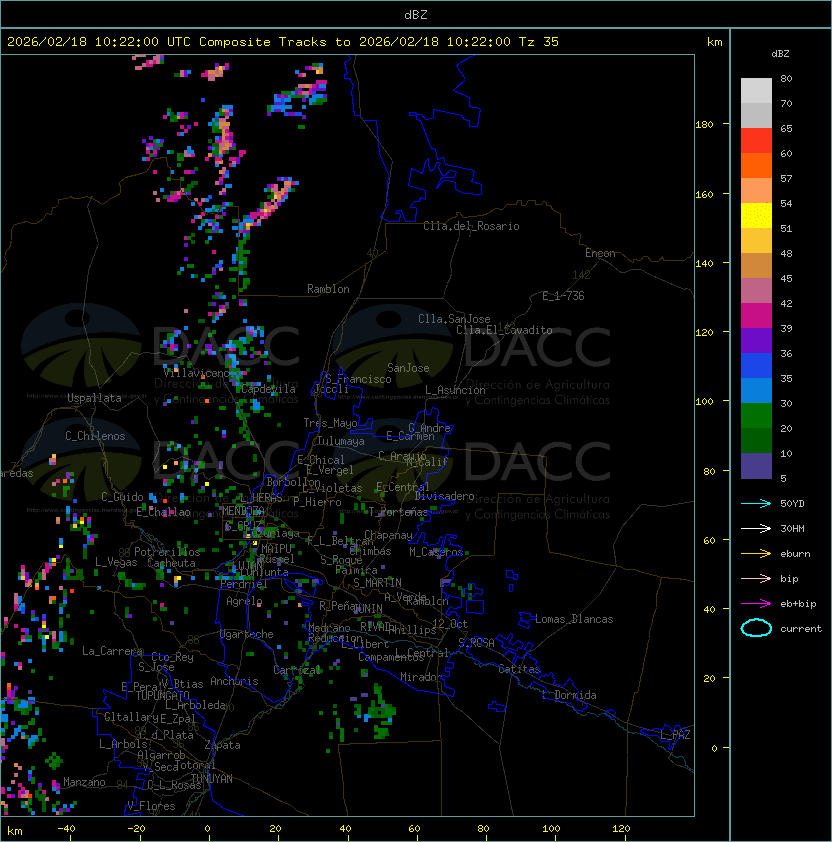Click the 'Uspallata' map label
Image resolution: width=832 pixels, height=842 pixels.
pyautogui.click(x=94, y=398)
